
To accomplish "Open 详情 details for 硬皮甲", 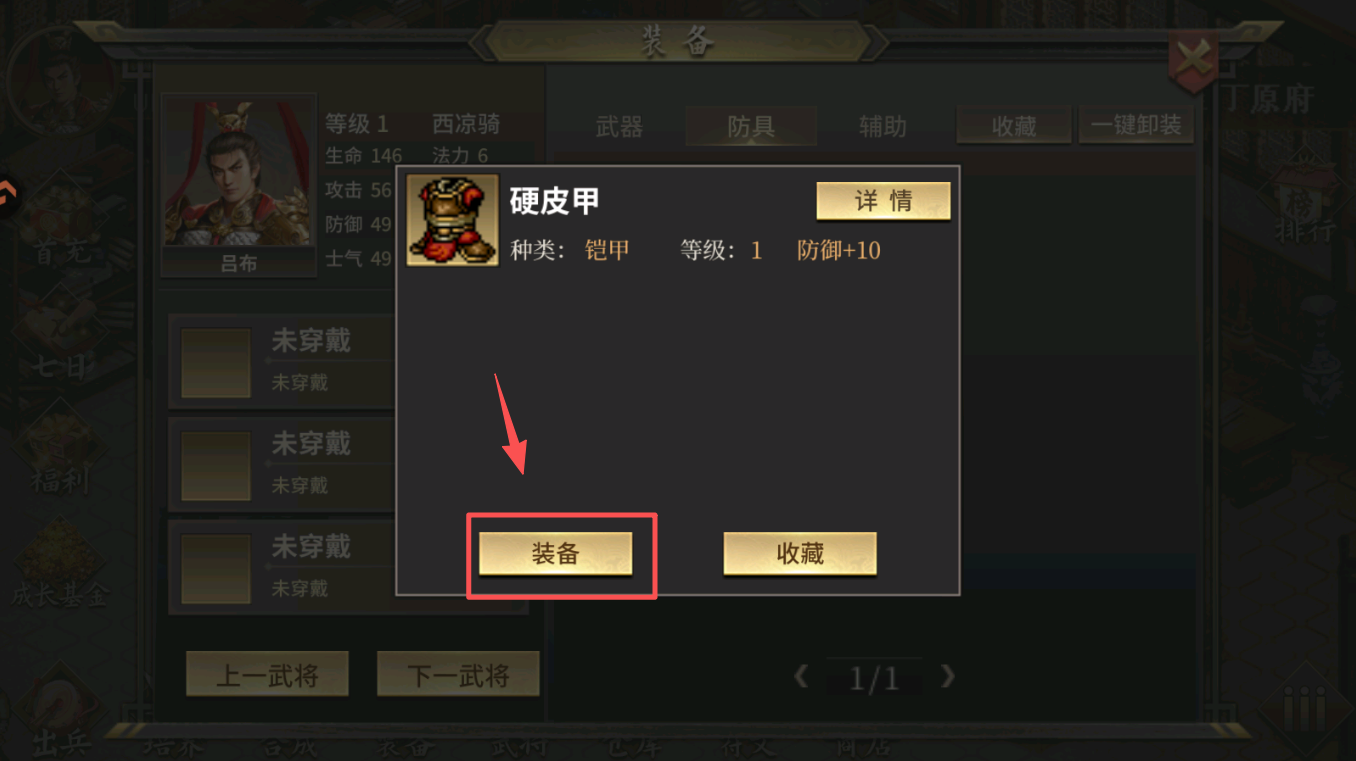I will (883, 201).
